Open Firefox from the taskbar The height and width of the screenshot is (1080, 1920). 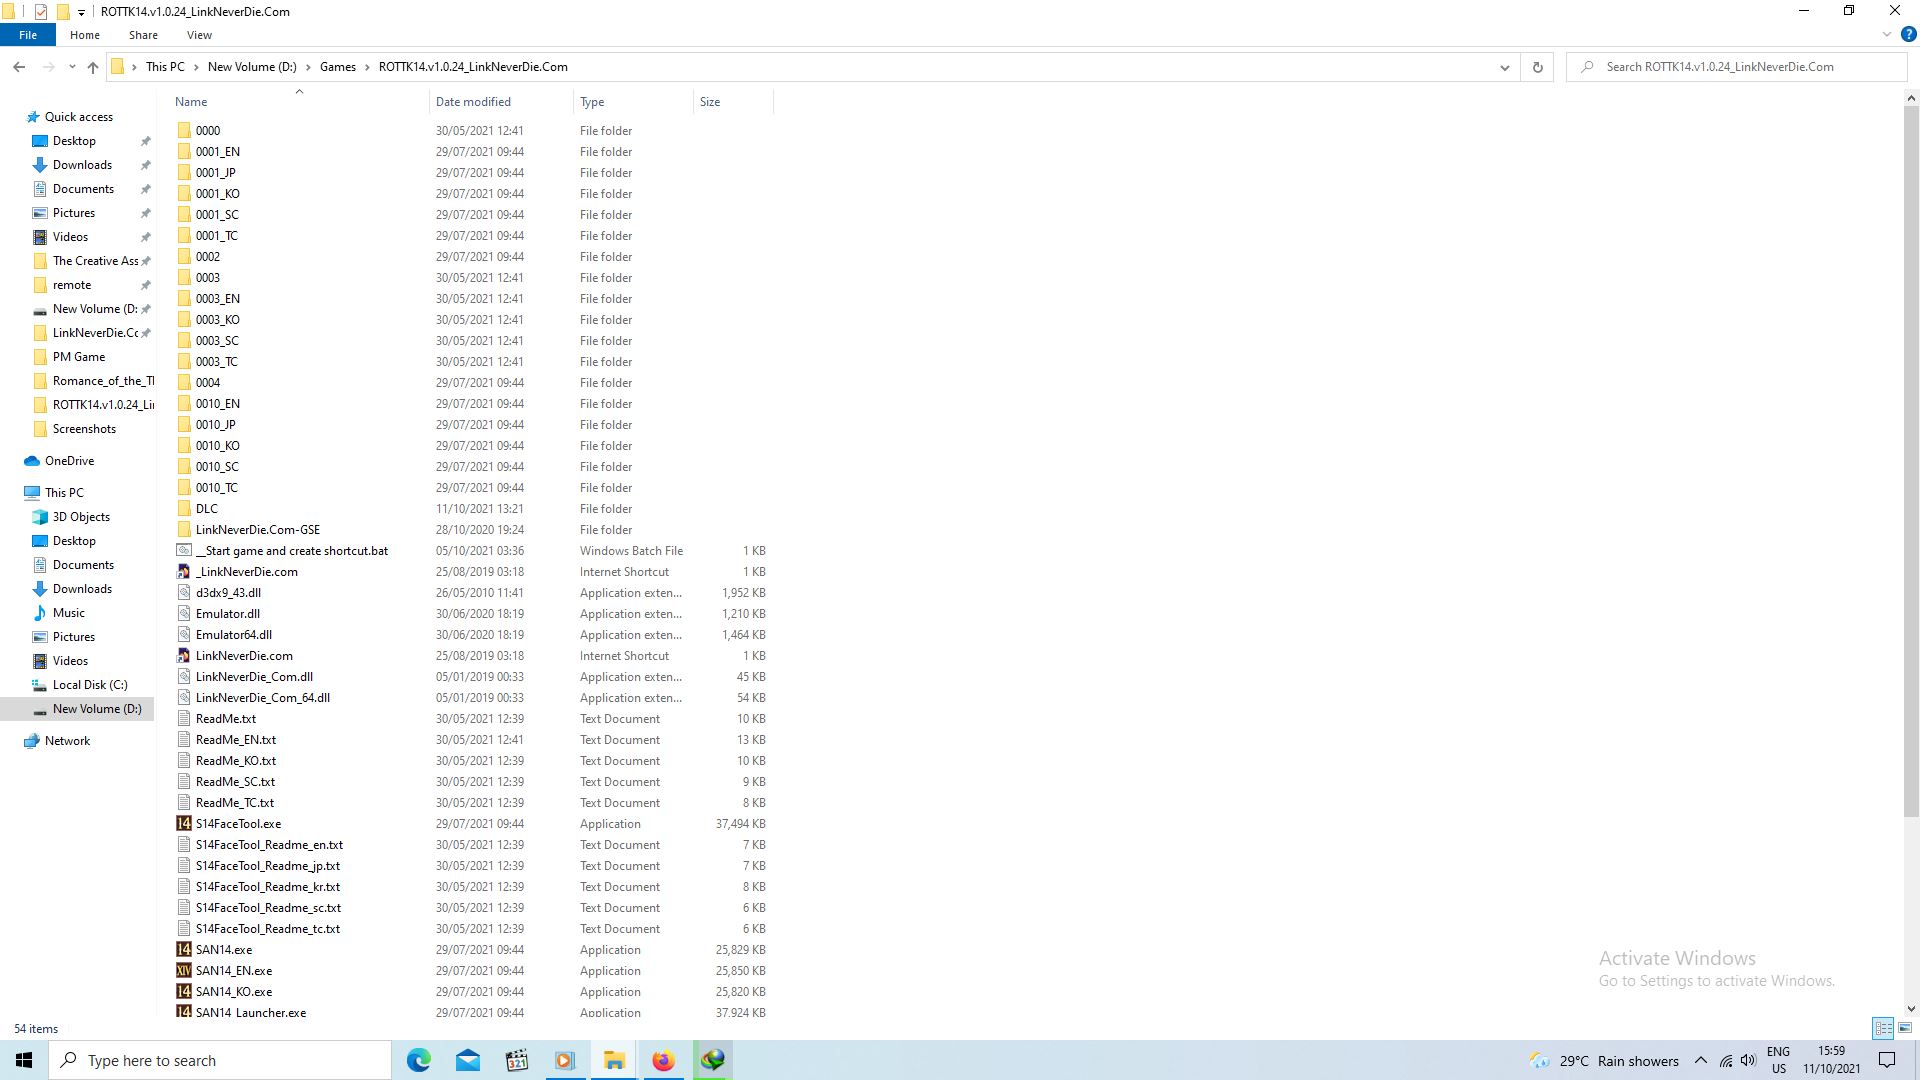click(663, 1060)
